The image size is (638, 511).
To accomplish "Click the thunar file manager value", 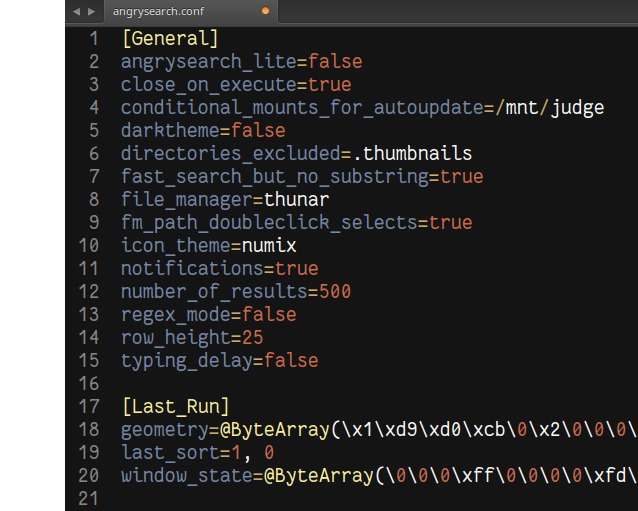I will 297,200.
